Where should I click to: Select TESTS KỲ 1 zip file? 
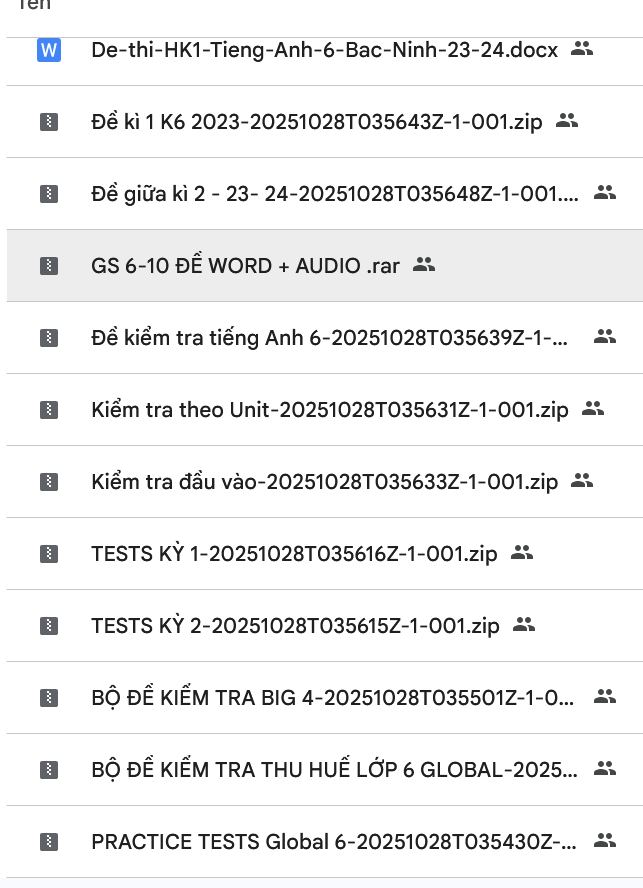[x=294, y=554]
